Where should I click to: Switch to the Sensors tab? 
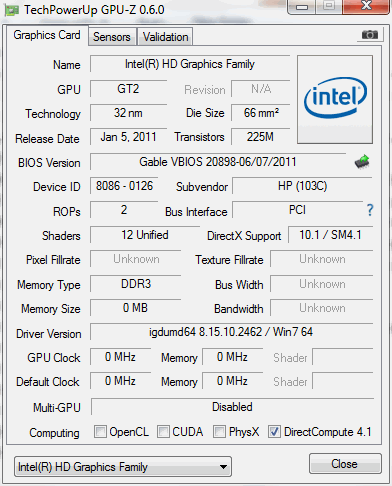click(112, 37)
